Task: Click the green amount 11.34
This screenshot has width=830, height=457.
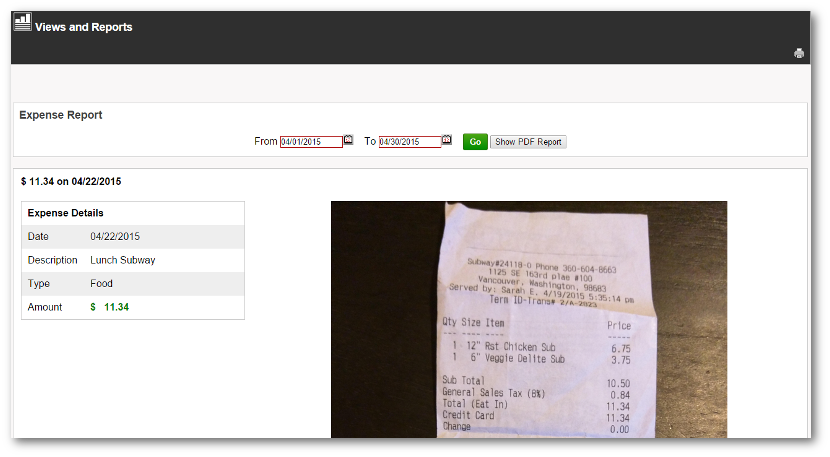Action: pos(116,307)
